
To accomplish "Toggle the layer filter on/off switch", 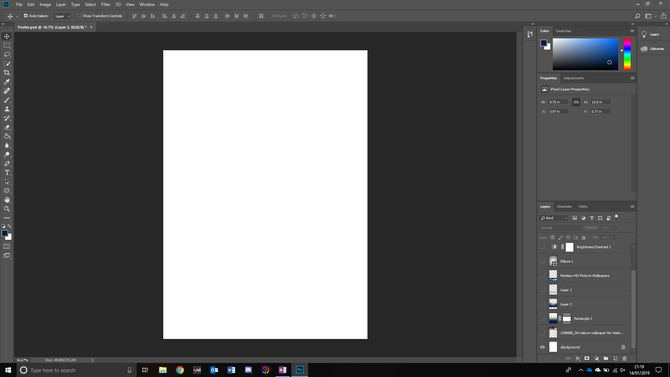I will (x=617, y=217).
